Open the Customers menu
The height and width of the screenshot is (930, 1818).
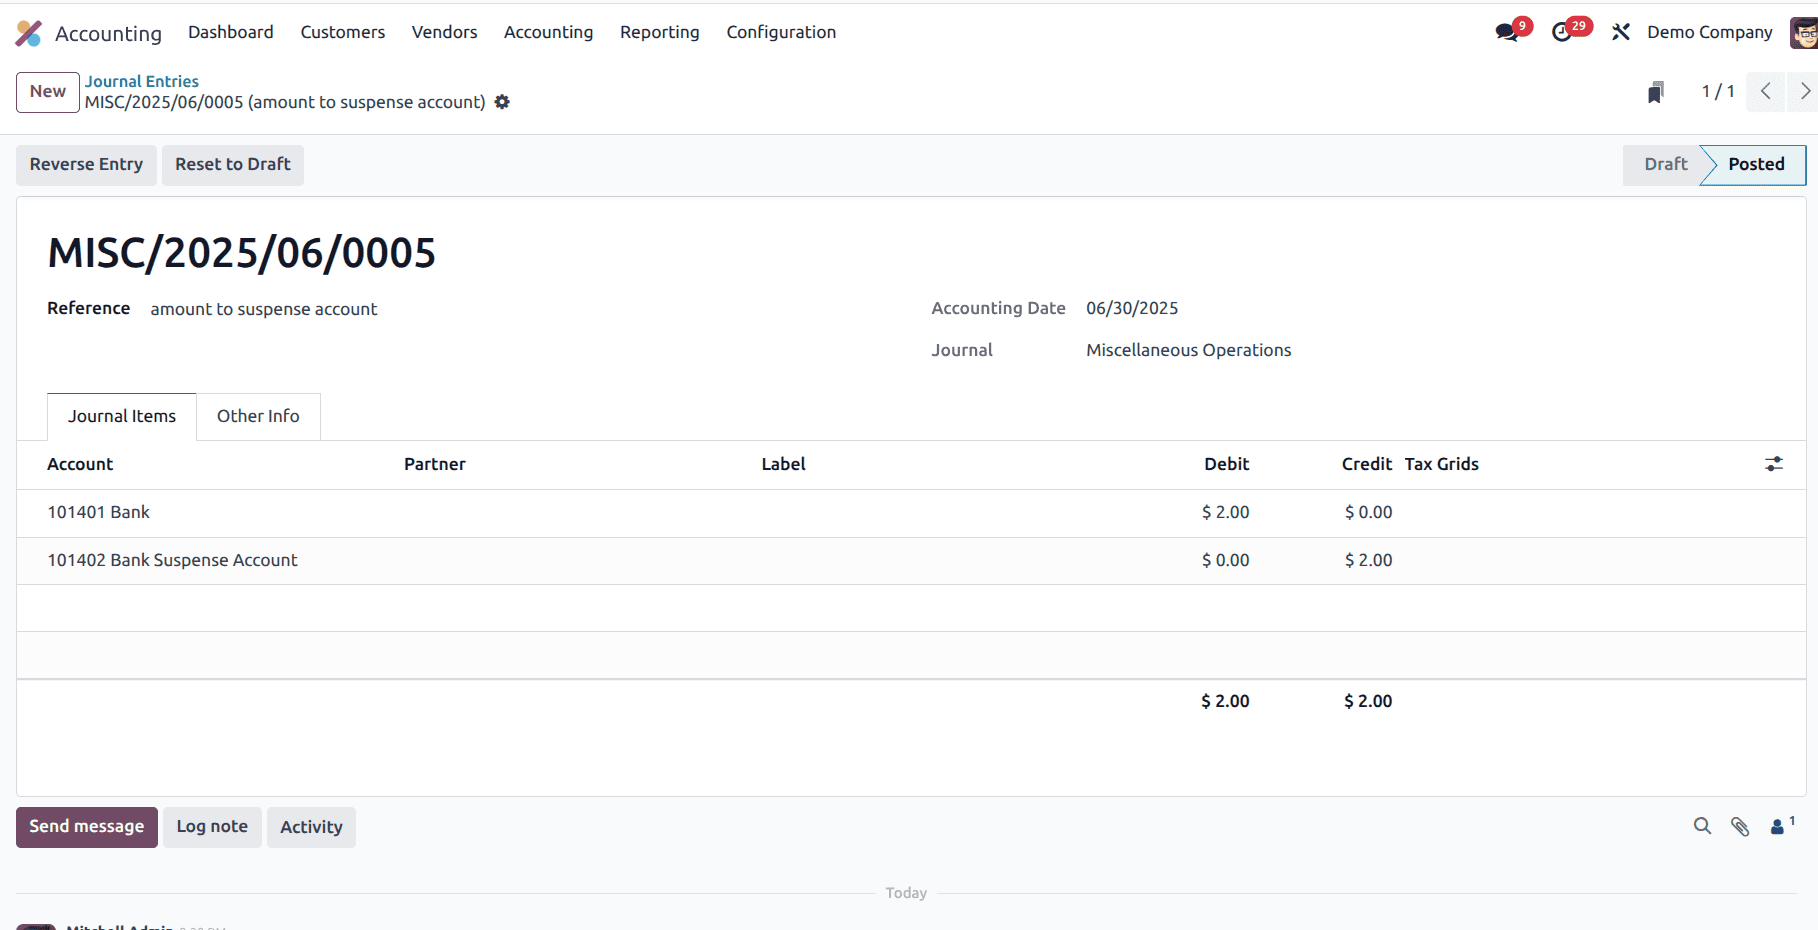343,32
